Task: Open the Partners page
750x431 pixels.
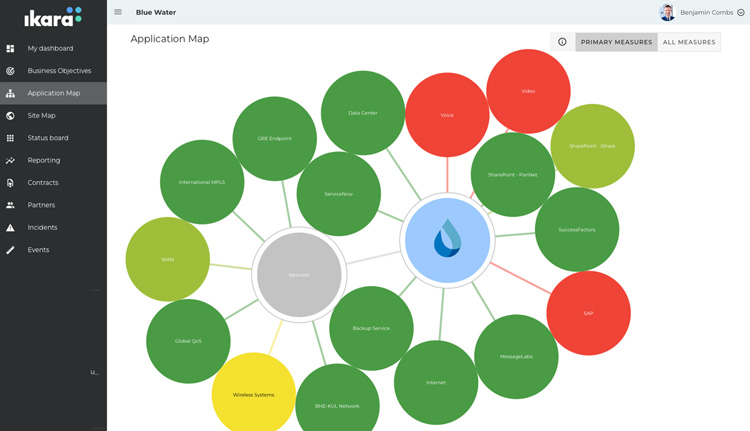Action: coord(54,205)
